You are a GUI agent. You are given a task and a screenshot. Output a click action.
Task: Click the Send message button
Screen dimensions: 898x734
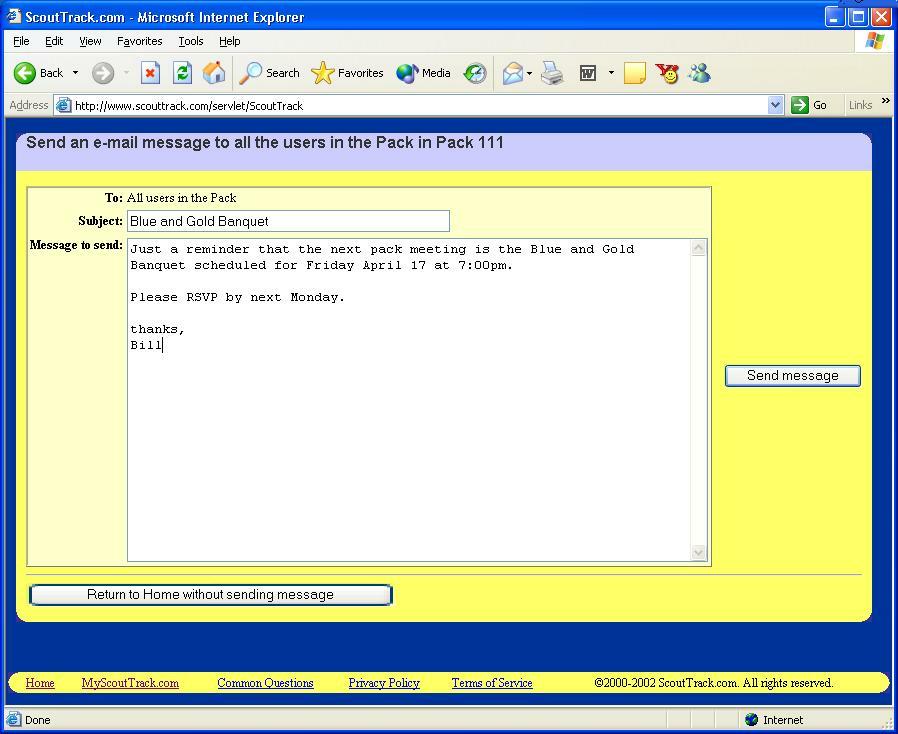pos(793,376)
